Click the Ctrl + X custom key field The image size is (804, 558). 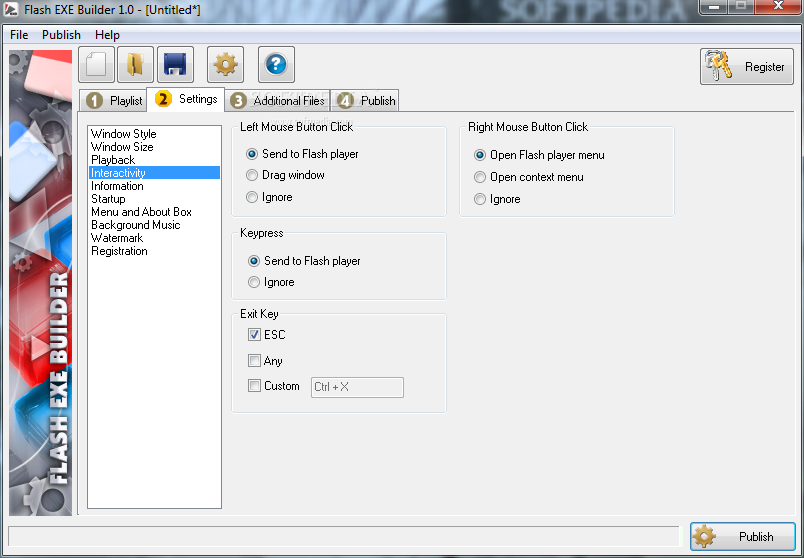coord(357,387)
